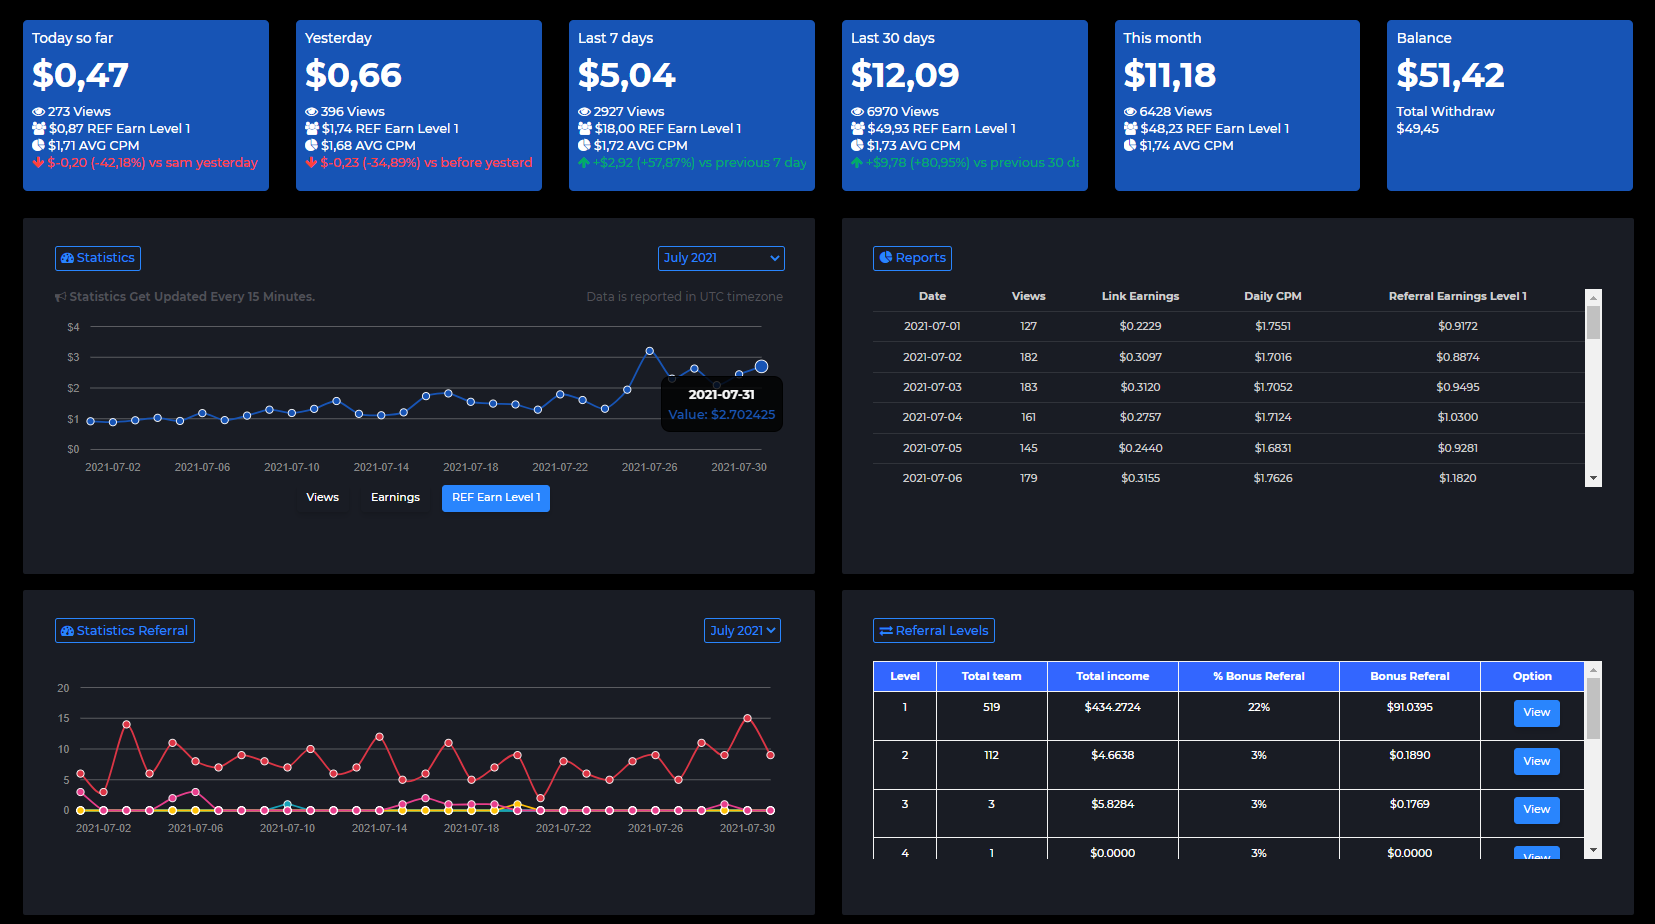This screenshot has height=924, width=1655.
Task: Click the Referral Levels panel button
Action: pos(934,631)
